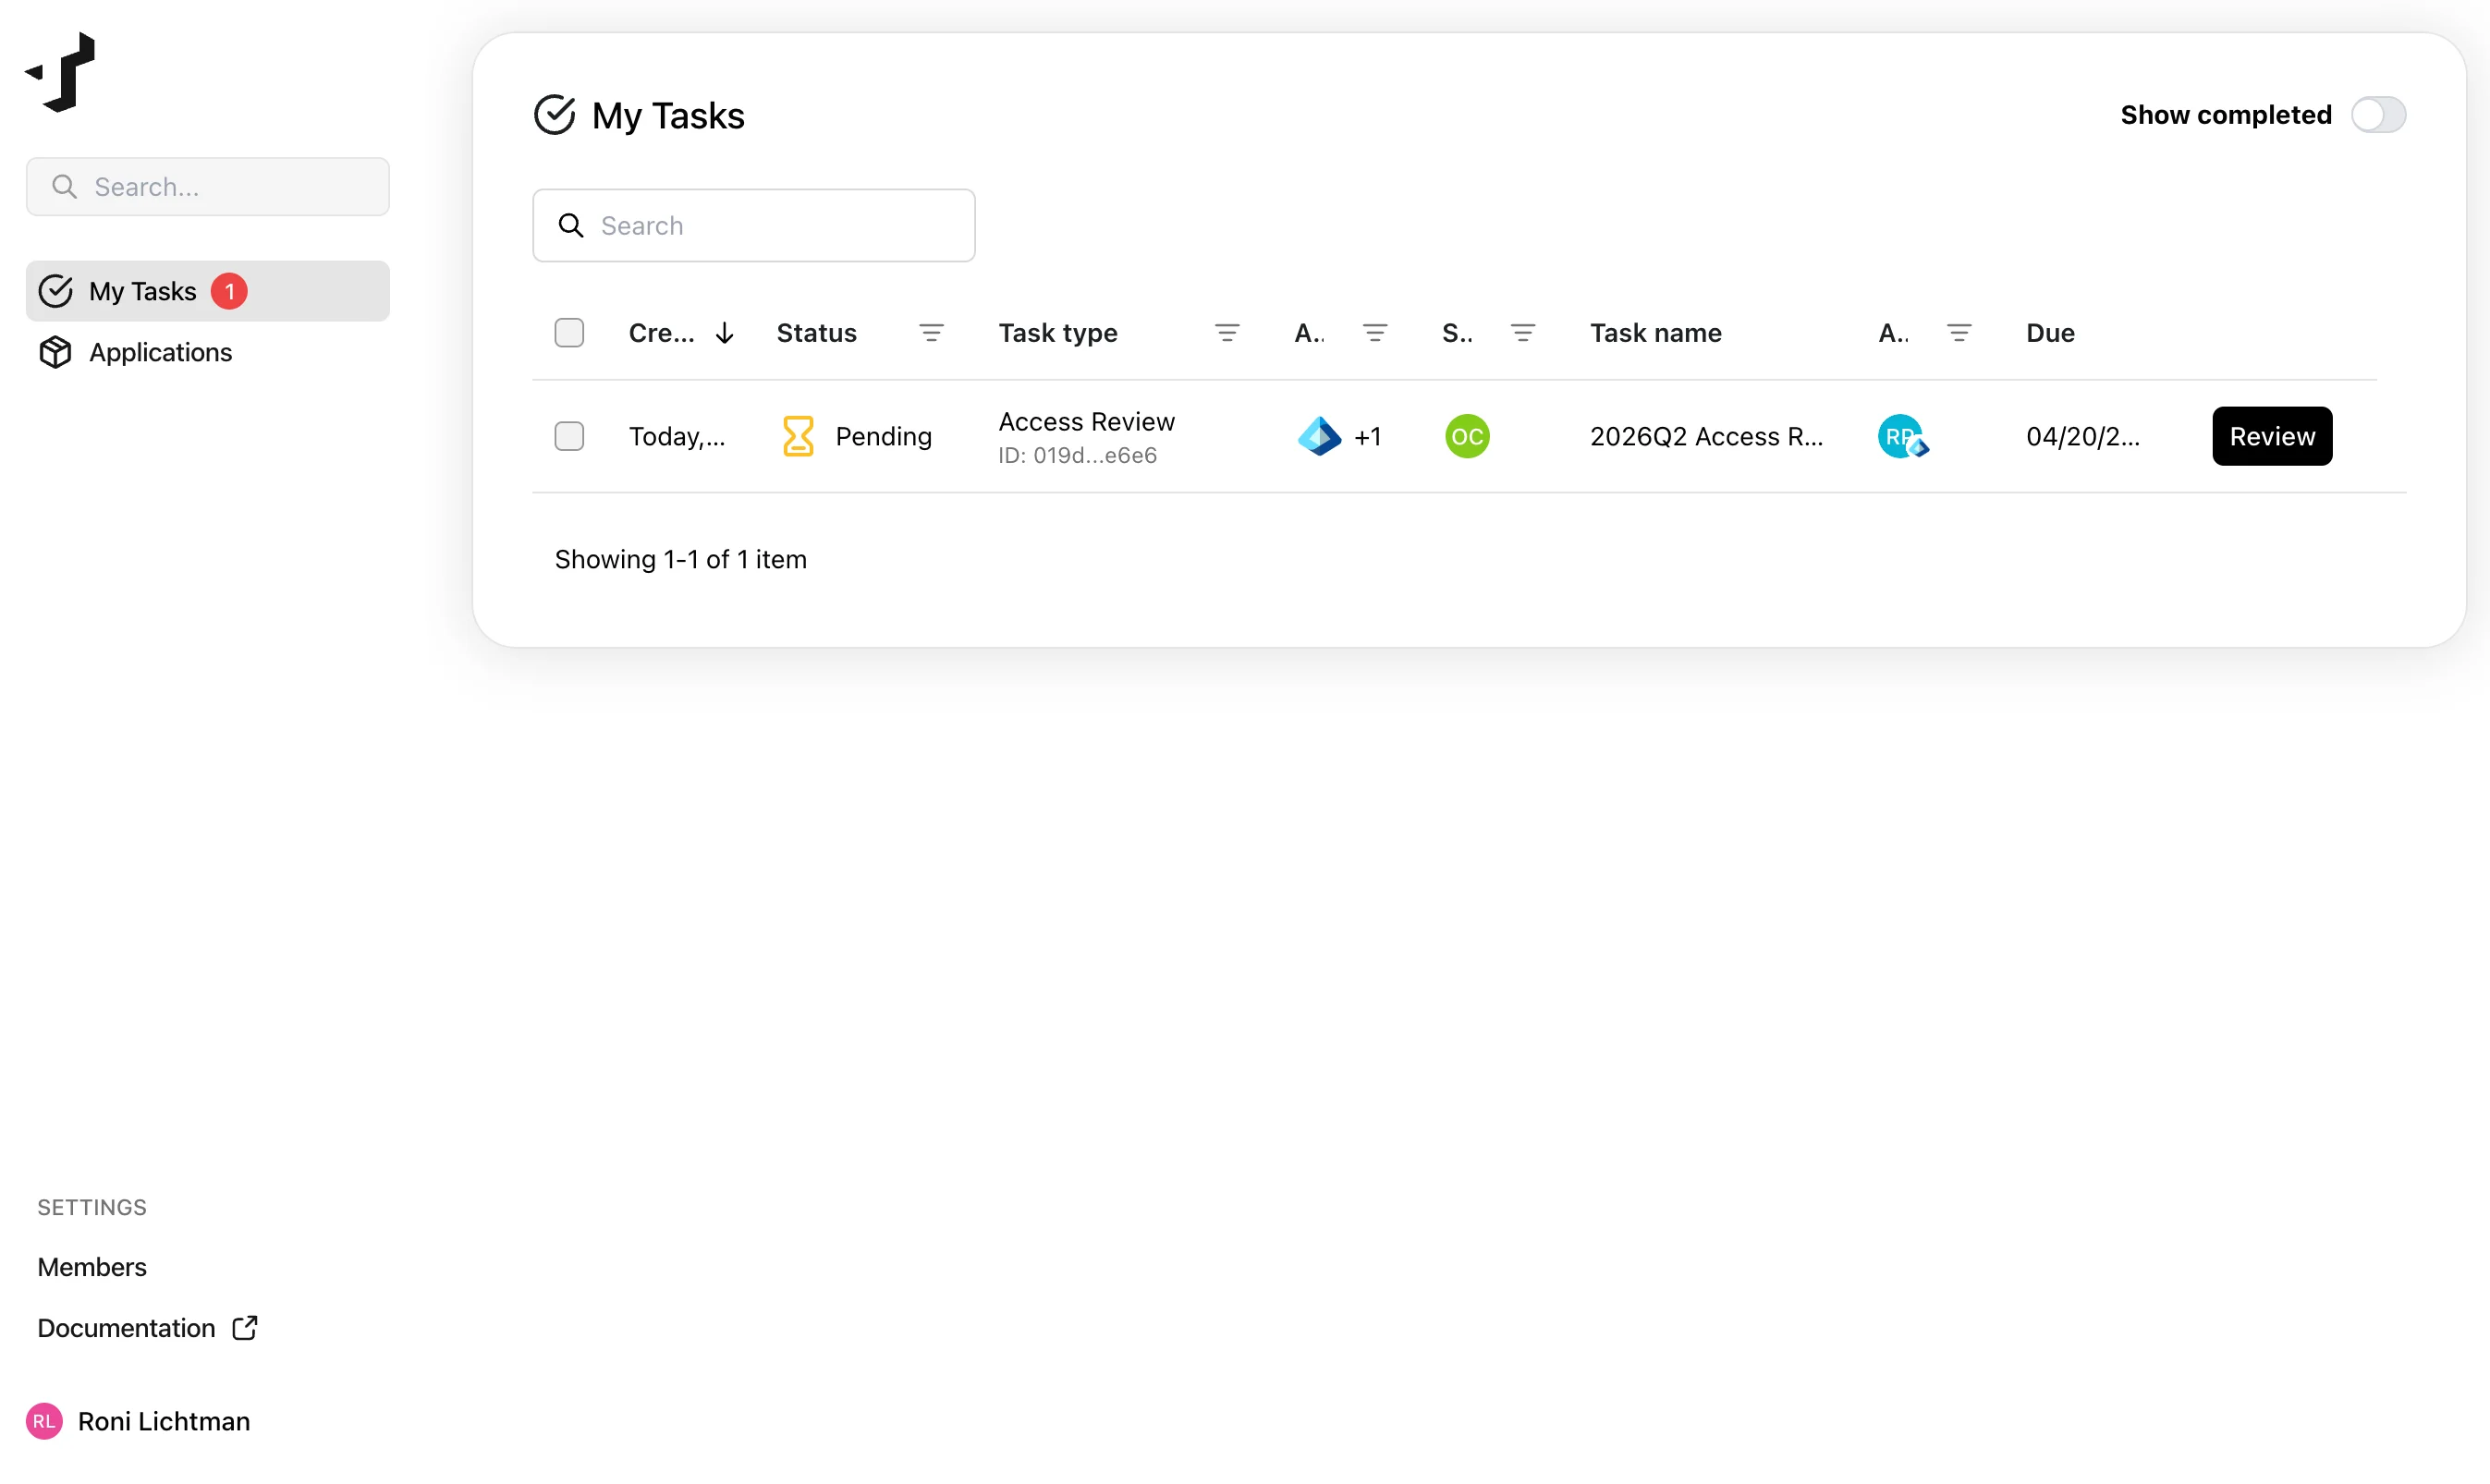Open filter for first A.. column
The image size is (2490, 1484).
tap(1375, 333)
